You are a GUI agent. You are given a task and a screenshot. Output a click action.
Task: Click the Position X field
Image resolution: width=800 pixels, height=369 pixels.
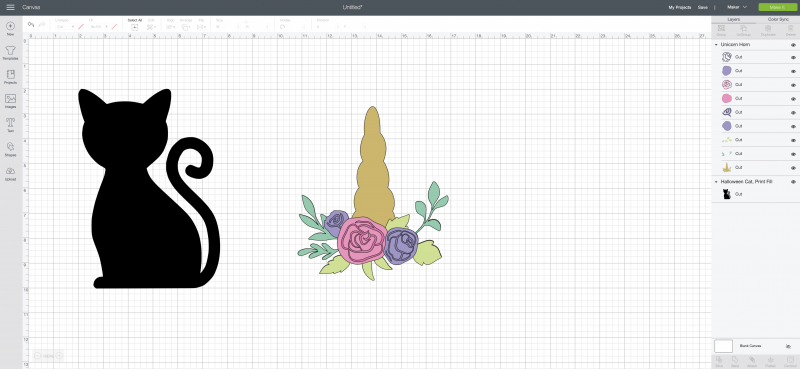[x=328, y=27]
